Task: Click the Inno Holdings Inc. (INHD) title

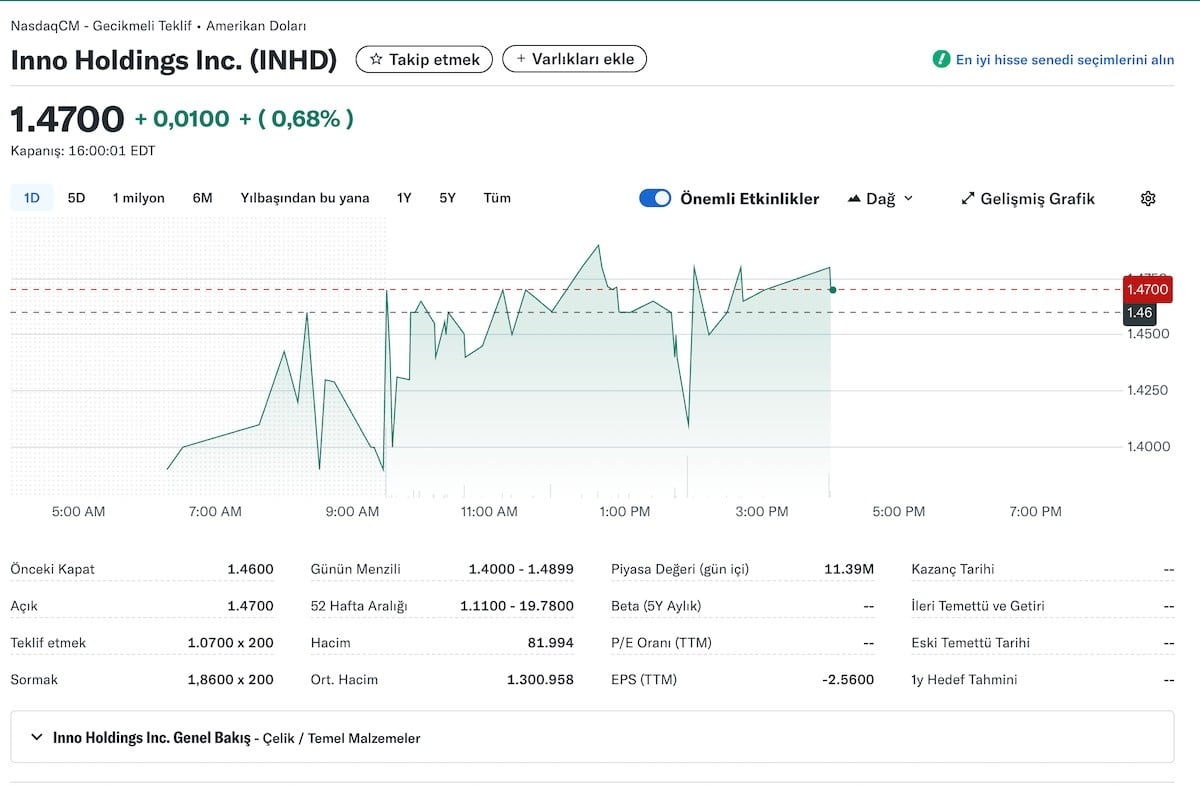Action: click(x=174, y=59)
